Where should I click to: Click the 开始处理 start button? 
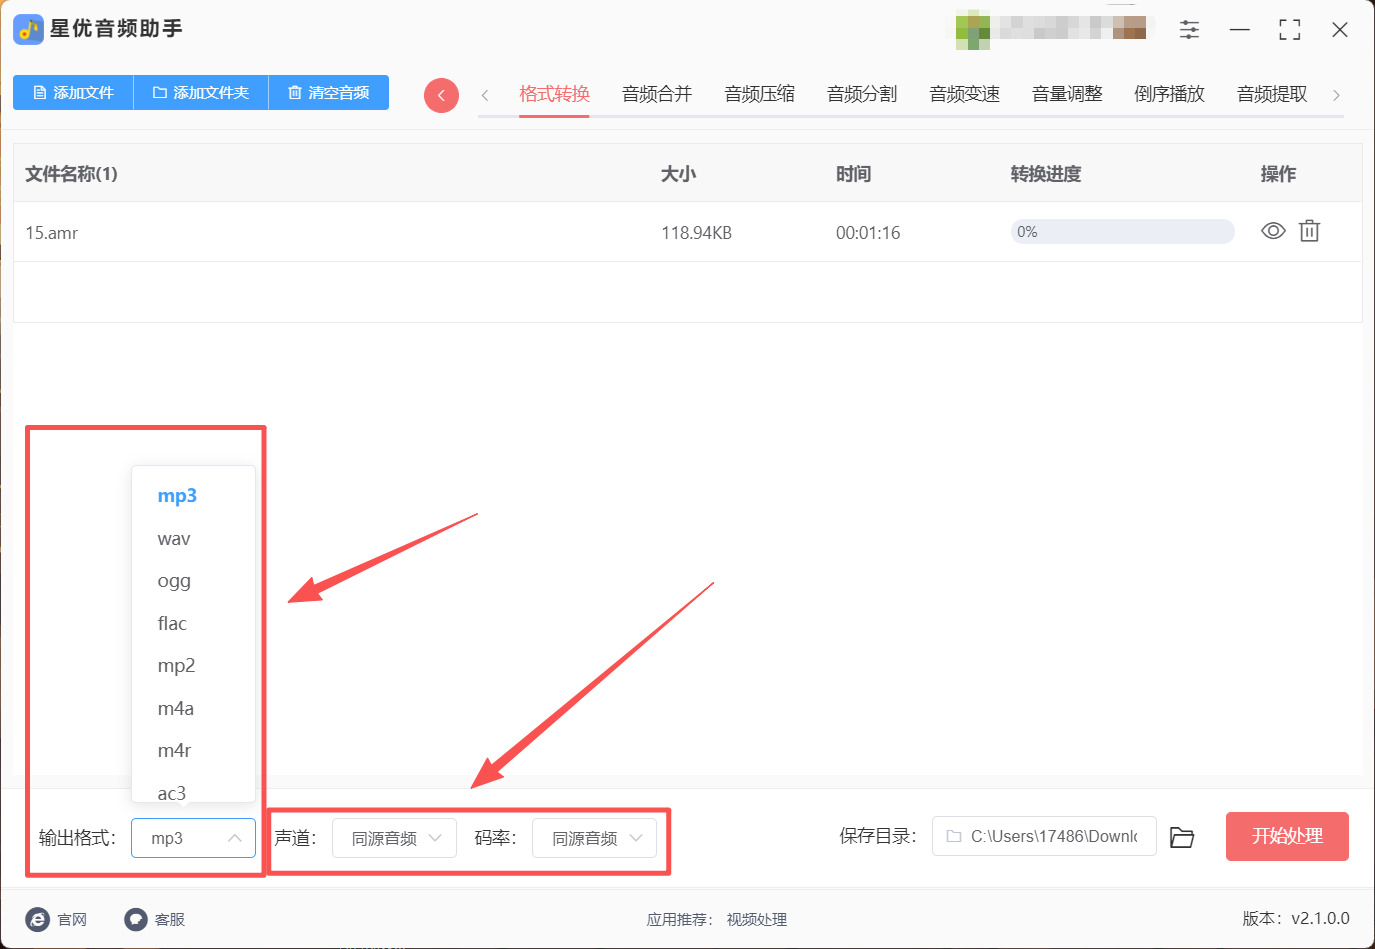[x=1287, y=836]
